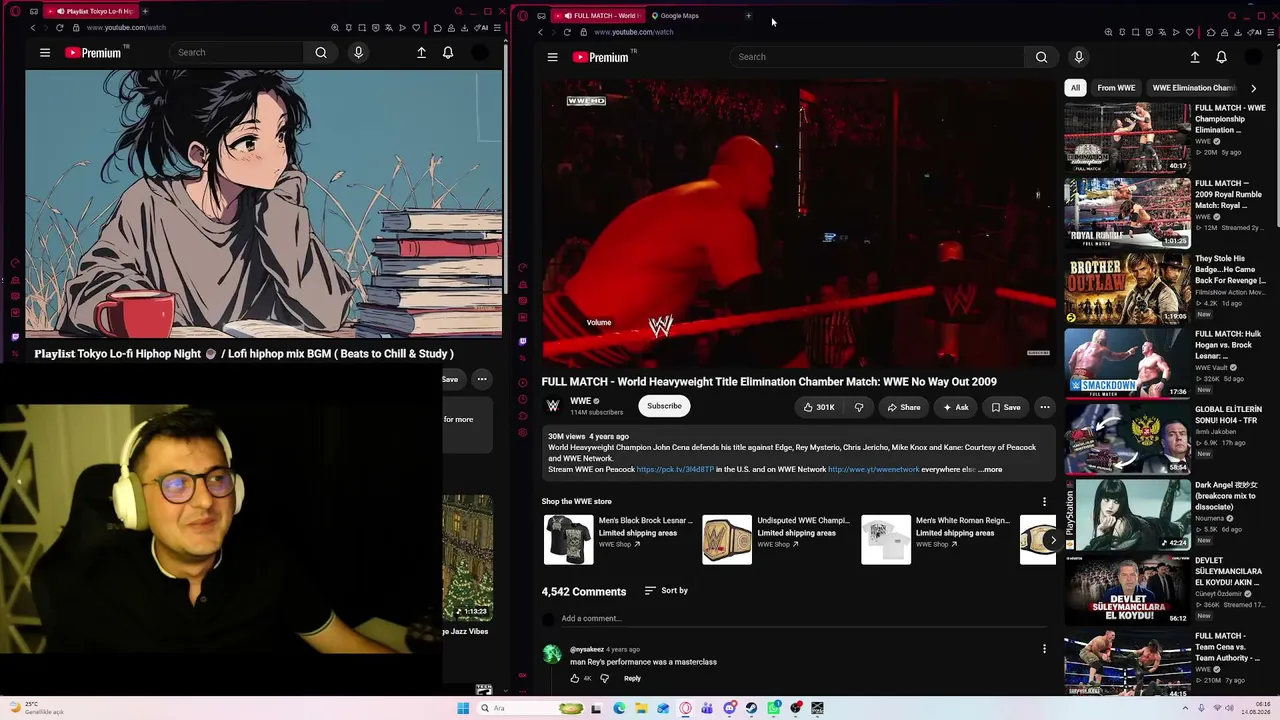
Task: Reload the WWE video page
Action: pyautogui.click(x=567, y=32)
